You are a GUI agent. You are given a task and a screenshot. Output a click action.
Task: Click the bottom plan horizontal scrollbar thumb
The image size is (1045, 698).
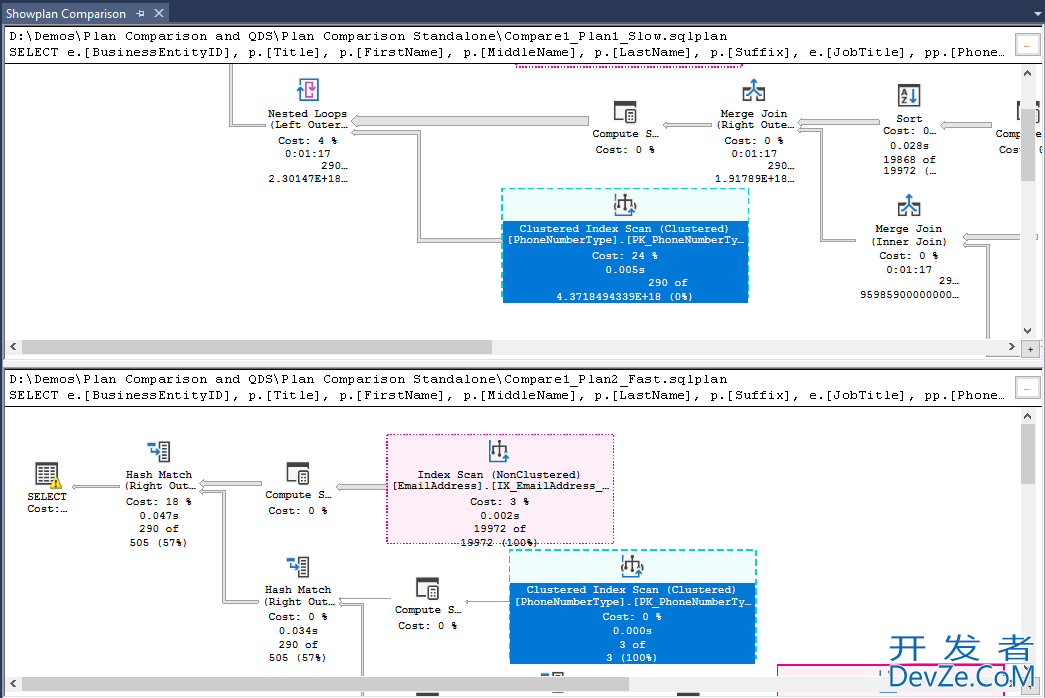[325, 683]
